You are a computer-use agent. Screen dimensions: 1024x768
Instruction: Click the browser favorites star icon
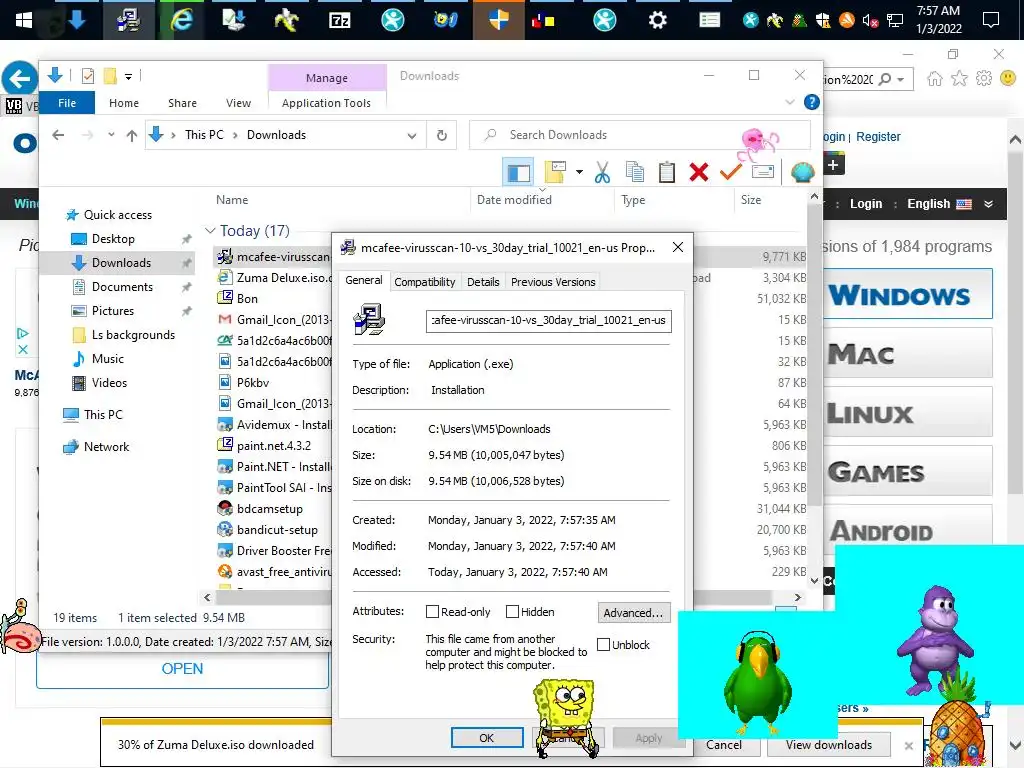click(x=959, y=79)
